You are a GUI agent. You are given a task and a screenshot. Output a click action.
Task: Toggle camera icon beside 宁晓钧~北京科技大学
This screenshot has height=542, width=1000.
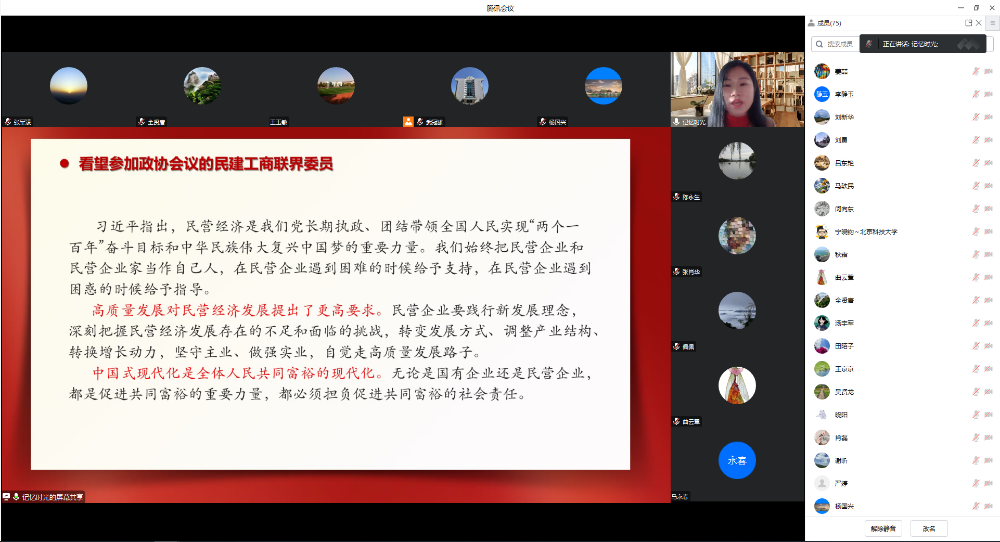[988, 231]
